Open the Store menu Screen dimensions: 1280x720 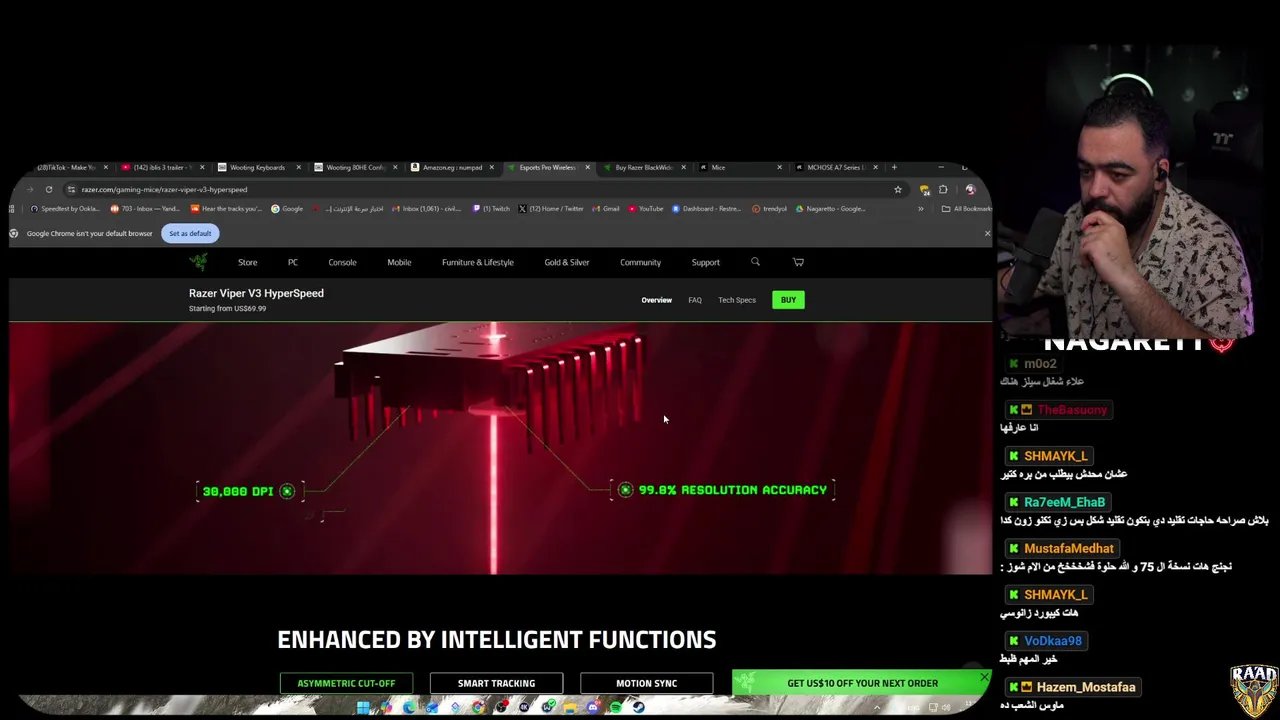[247, 262]
